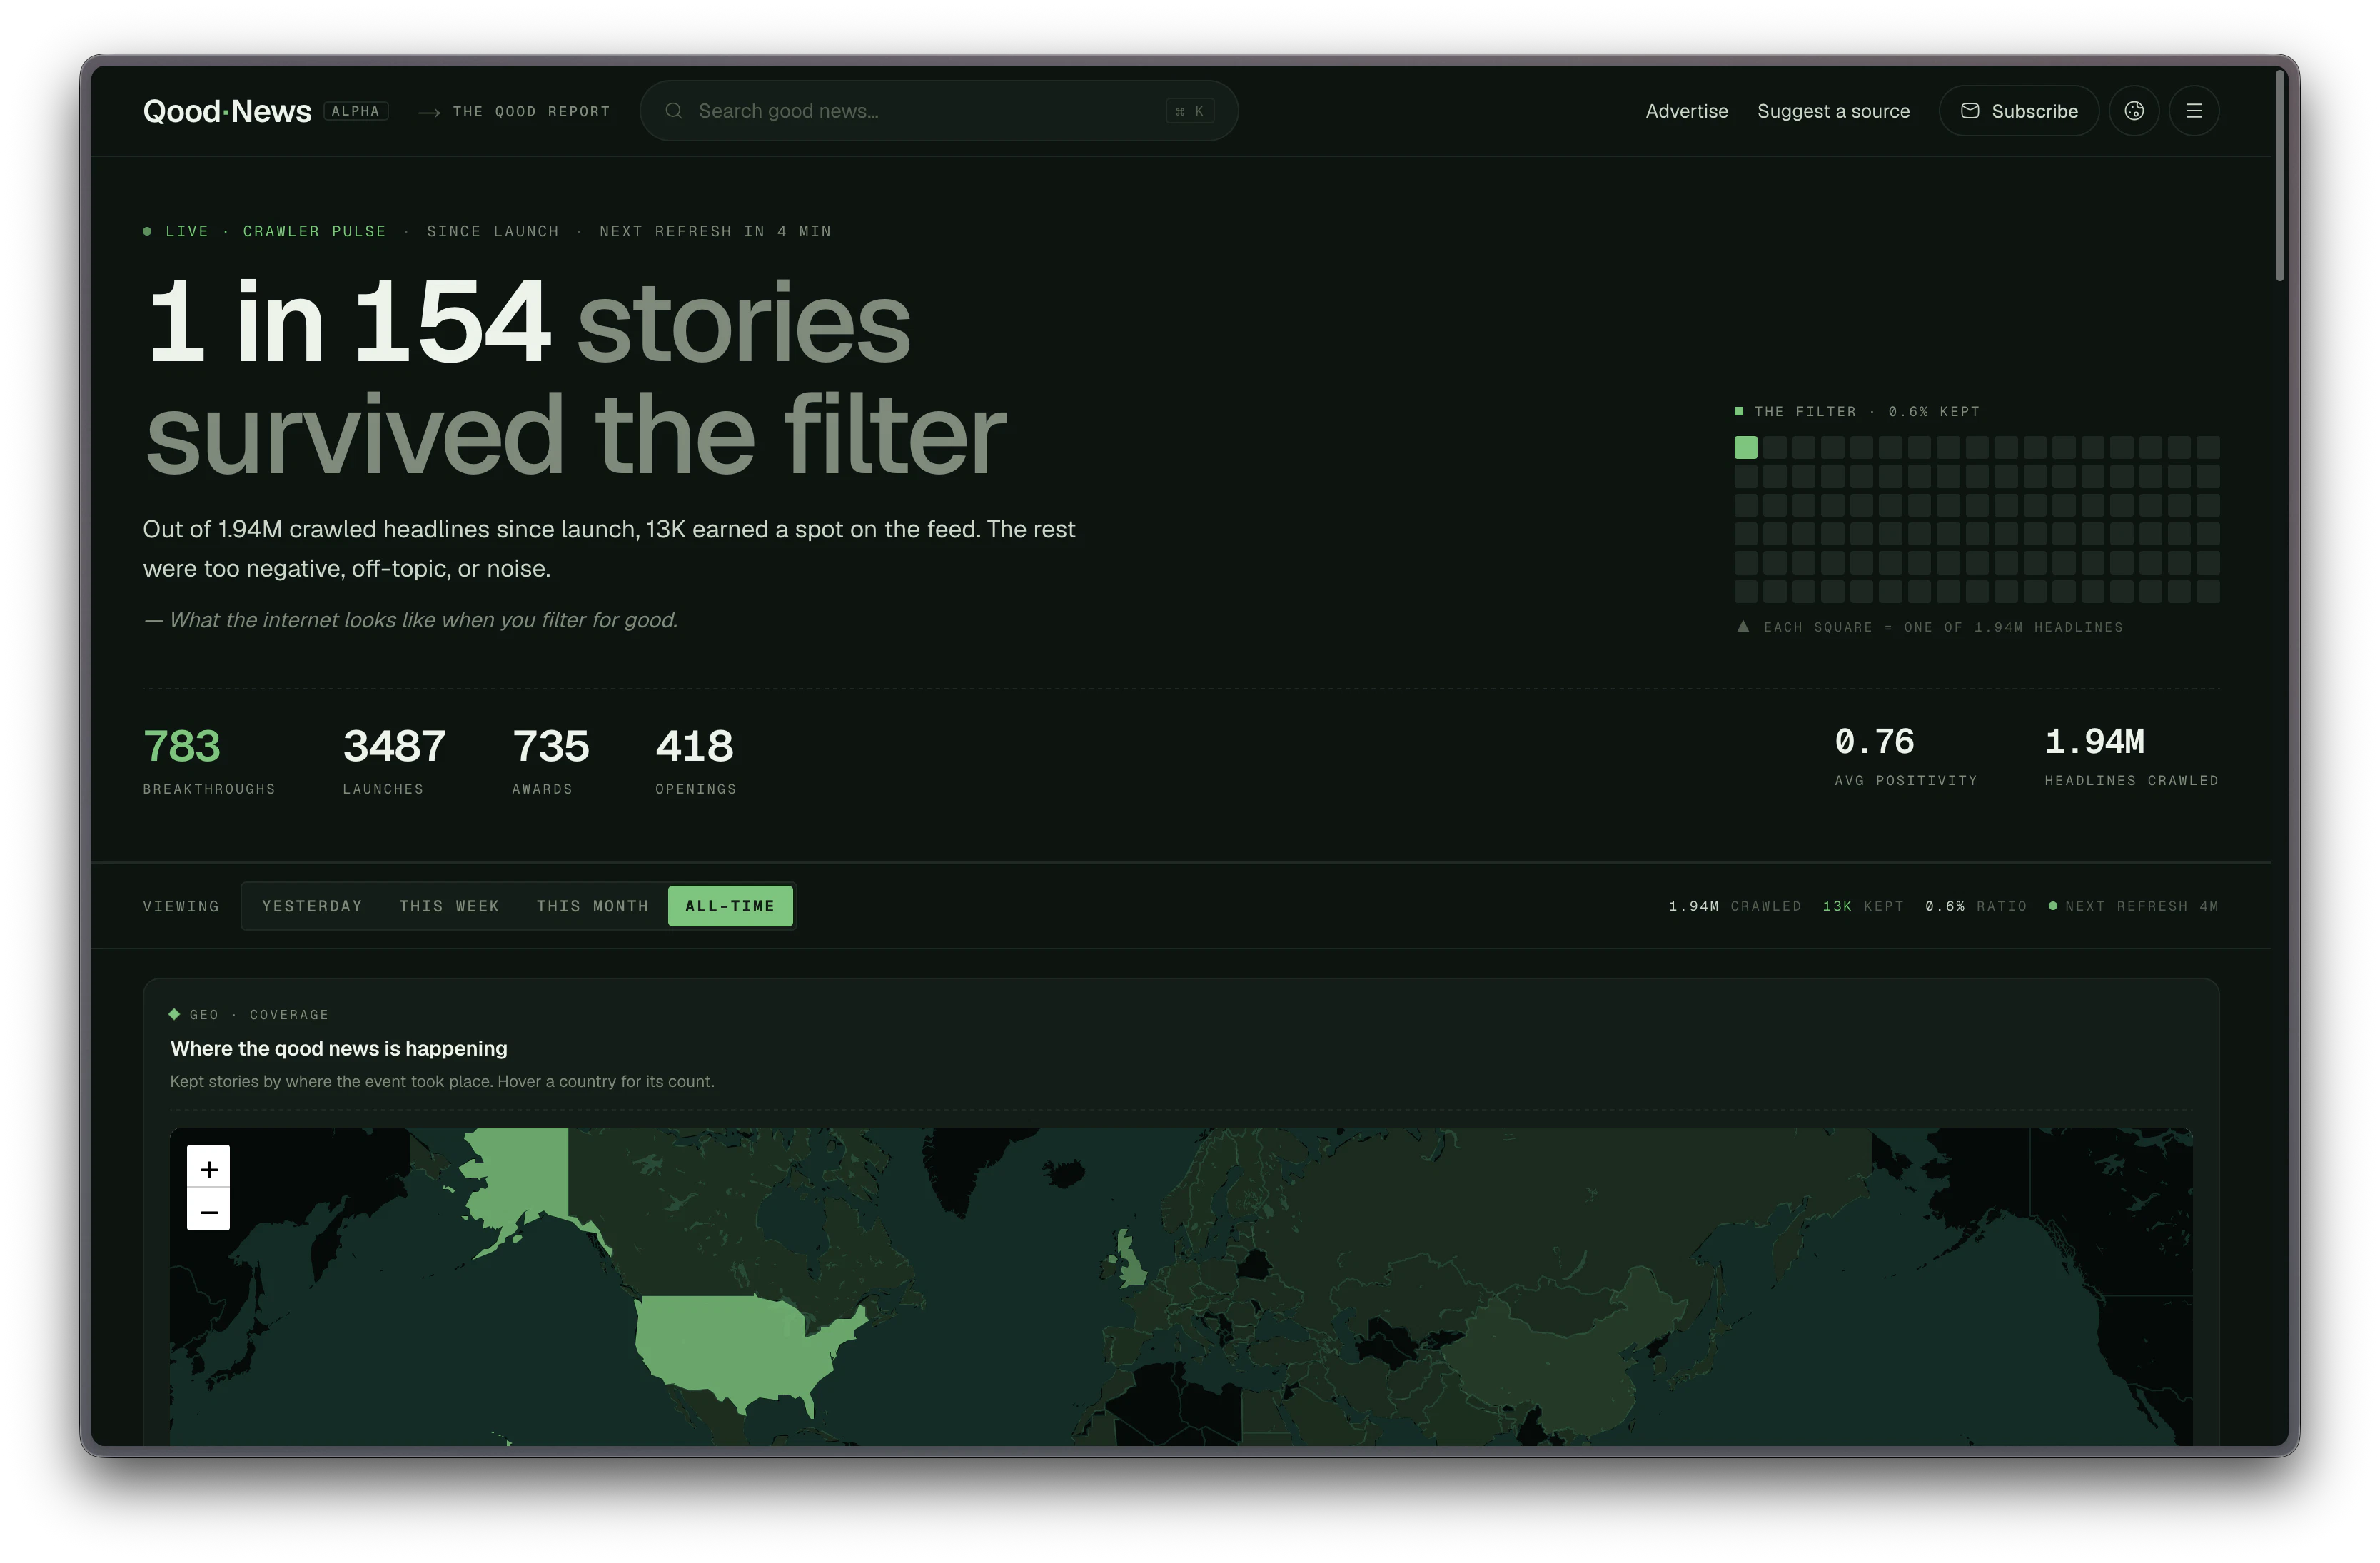Open the Qood News home logo
2380x1563 pixels.
[227, 111]
